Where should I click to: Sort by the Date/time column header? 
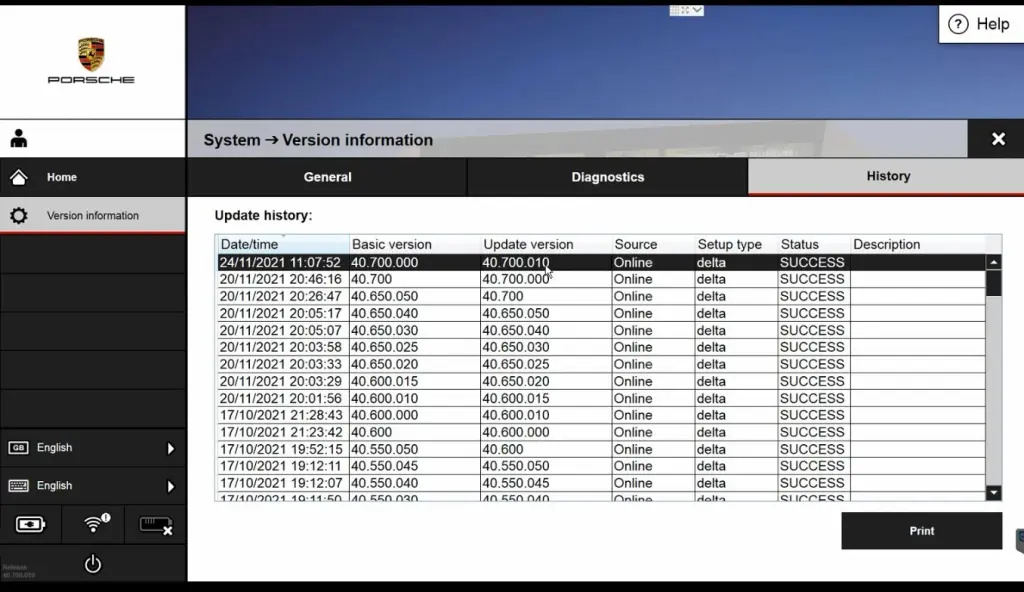pyautogui.click(x=283, y=244)
